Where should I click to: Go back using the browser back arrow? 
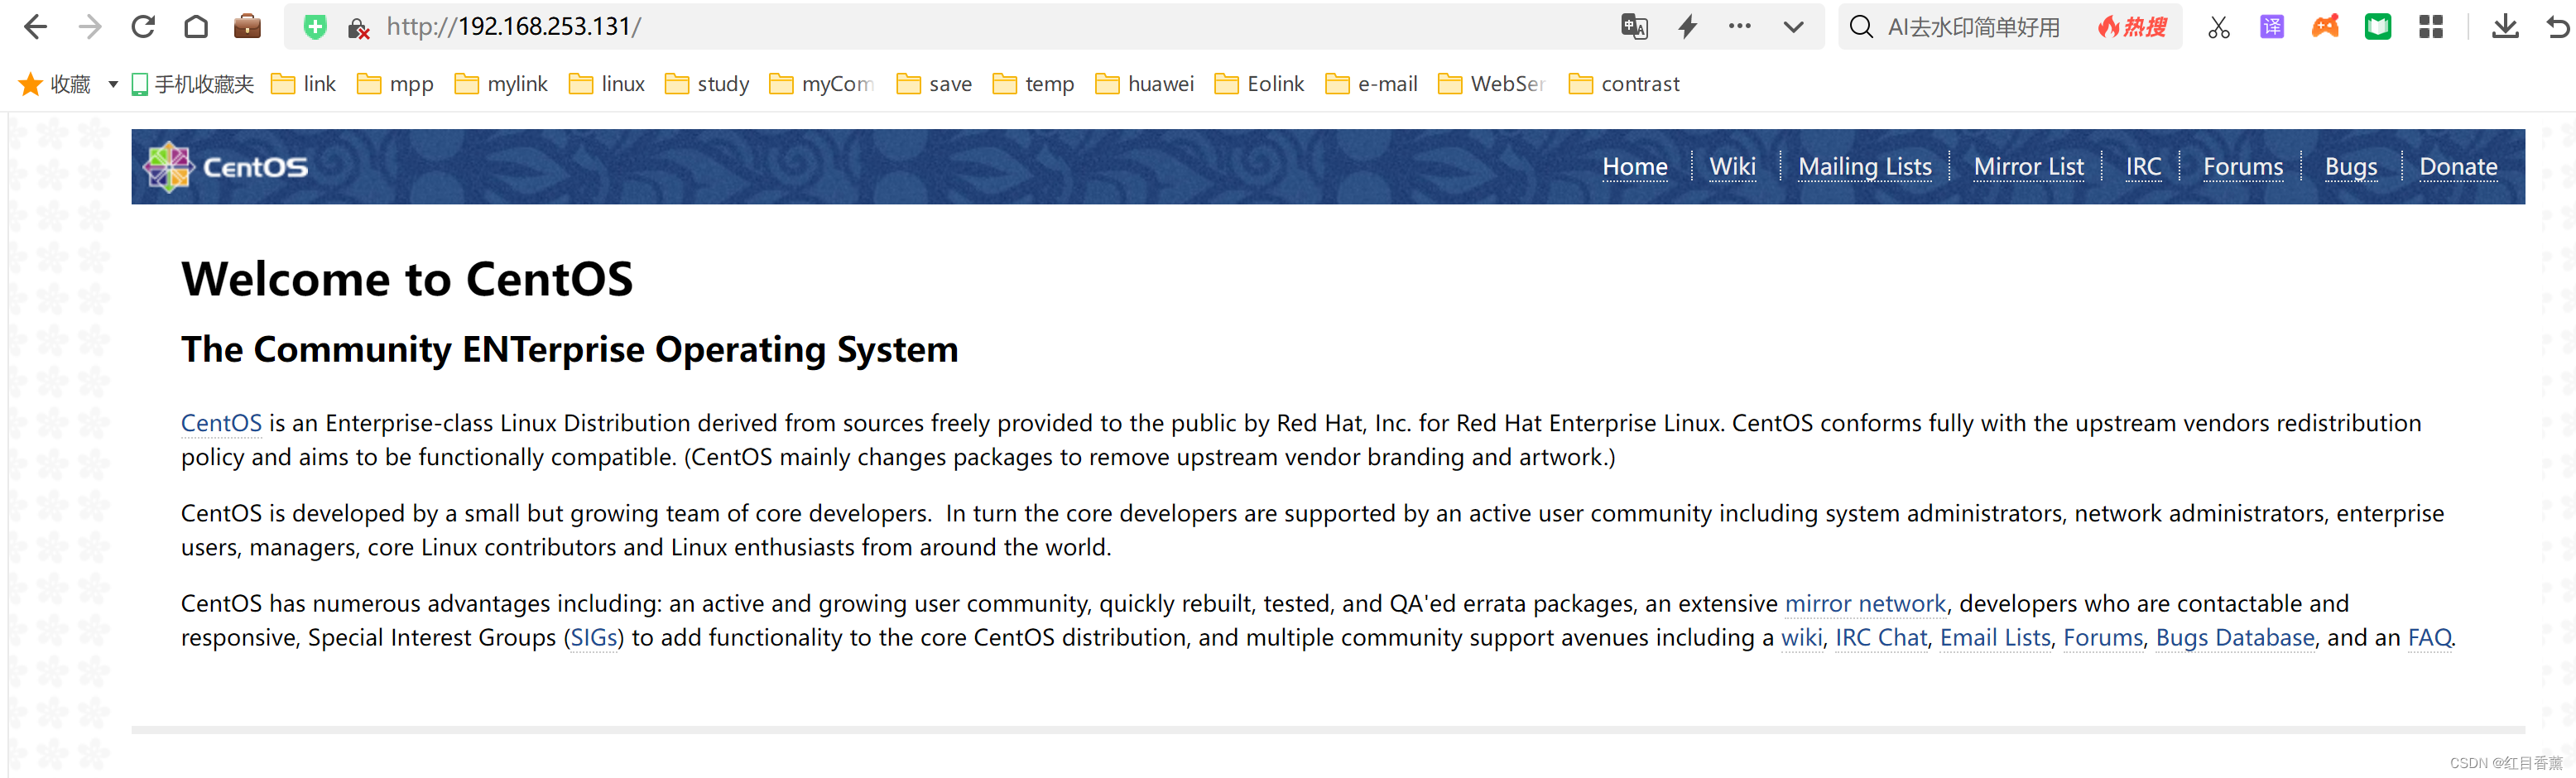(x=35, y=27)
